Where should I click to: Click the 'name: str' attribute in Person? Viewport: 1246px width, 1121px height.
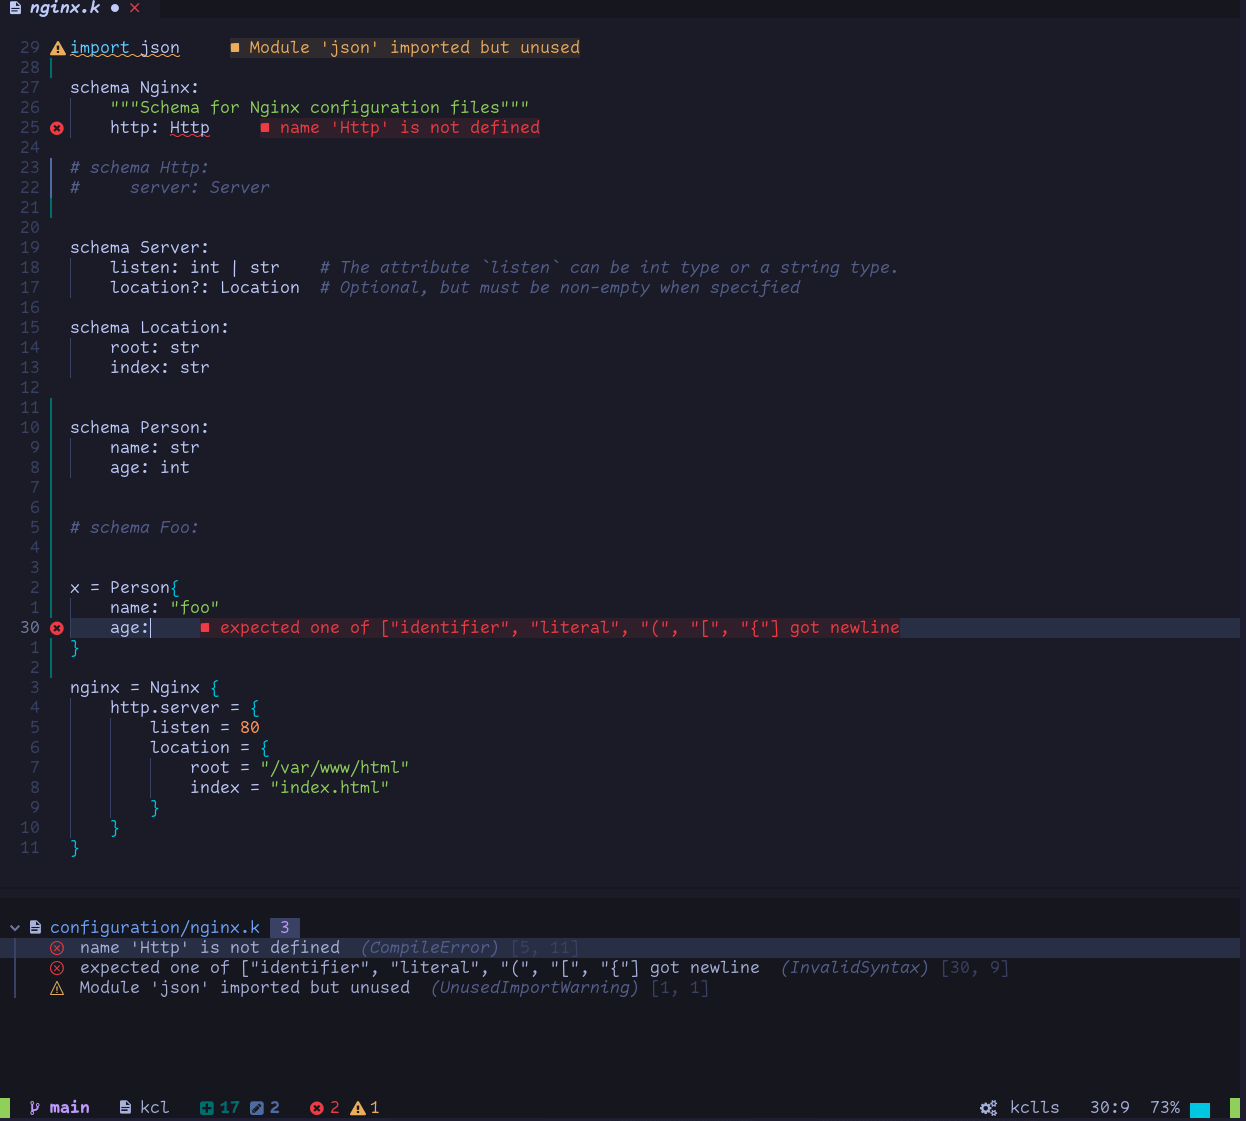click(155, 448)
